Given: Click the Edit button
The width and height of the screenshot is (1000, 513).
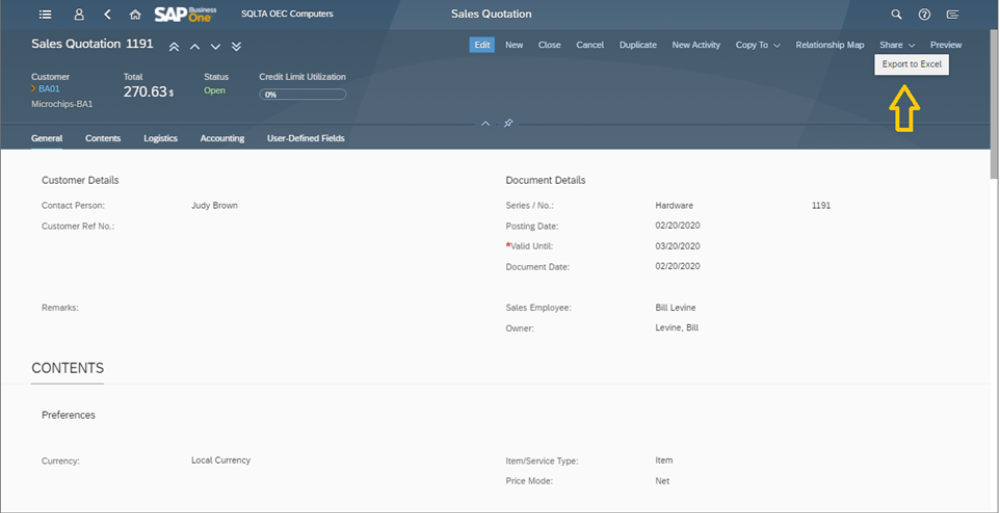Looking at the screenshot, I should (482, 45).
